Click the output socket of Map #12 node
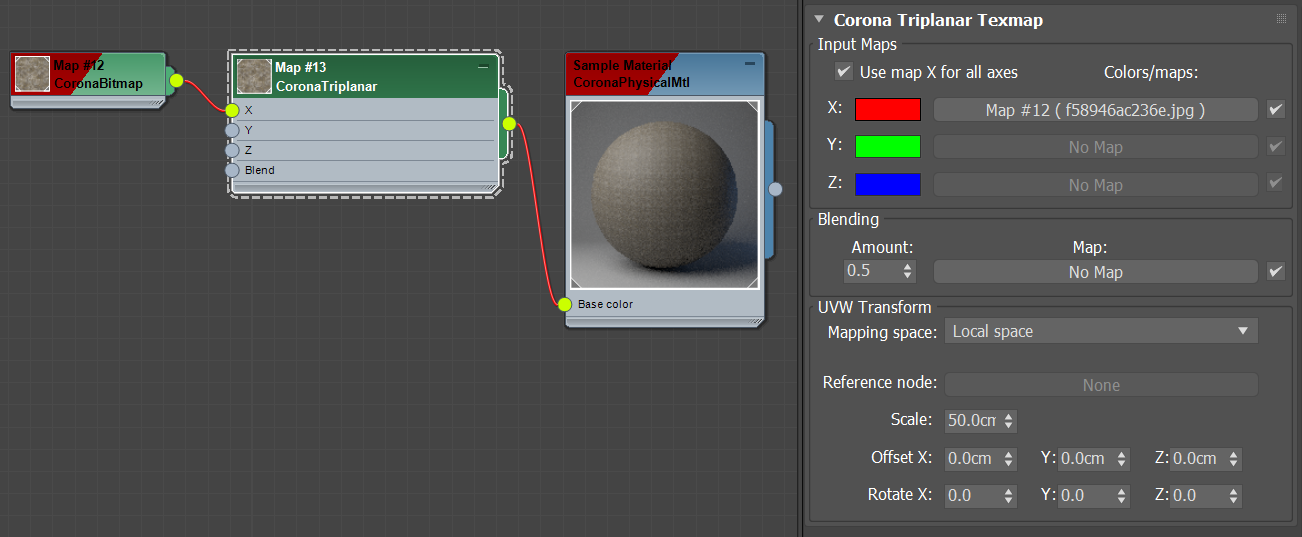Viewport: 1302px width, 537px height. pos(176,80)
